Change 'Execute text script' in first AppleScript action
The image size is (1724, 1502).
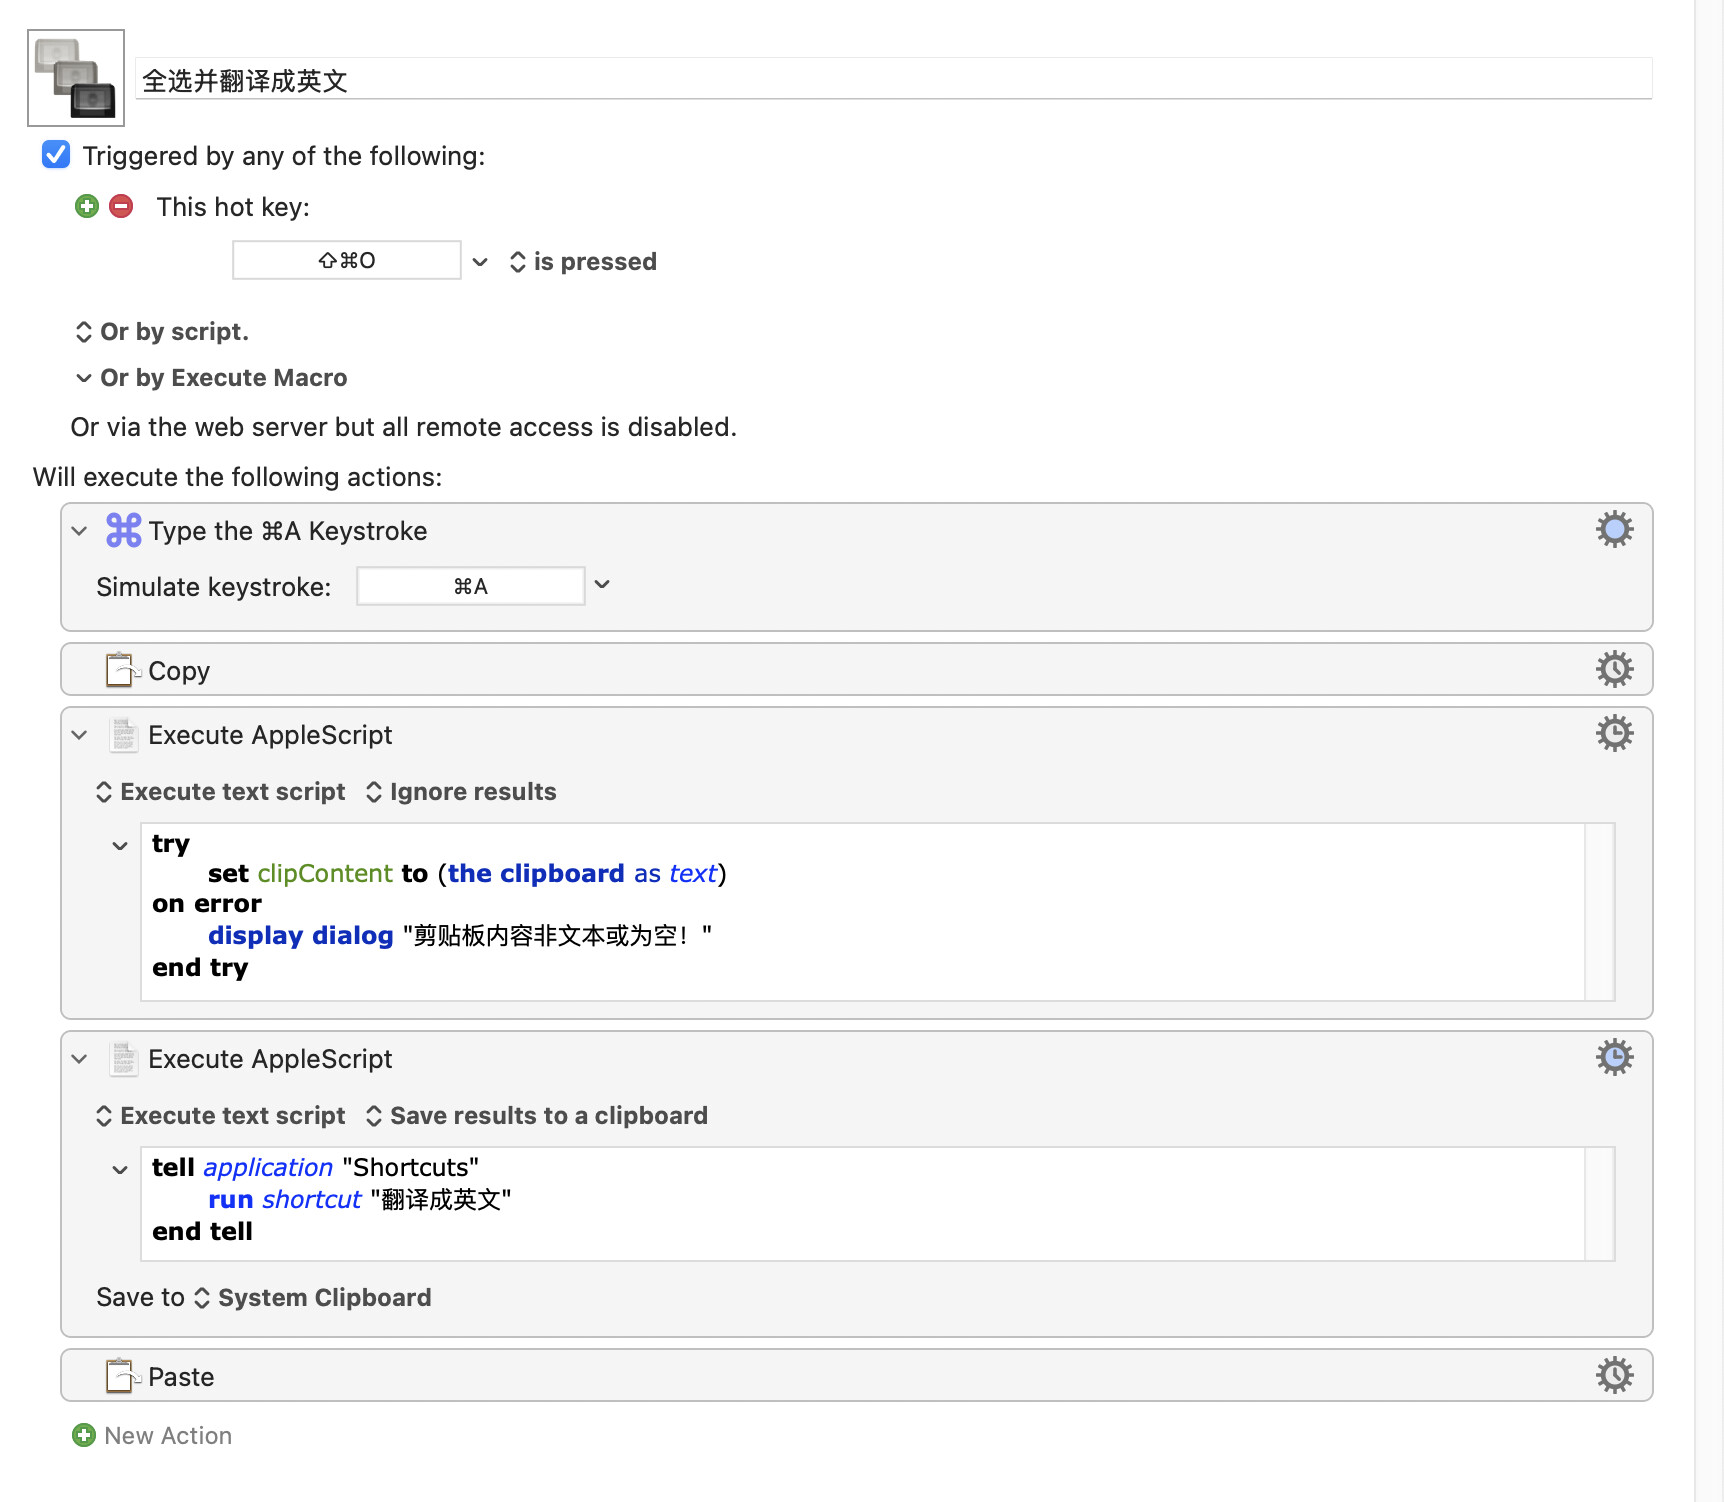tap(221, 792)
